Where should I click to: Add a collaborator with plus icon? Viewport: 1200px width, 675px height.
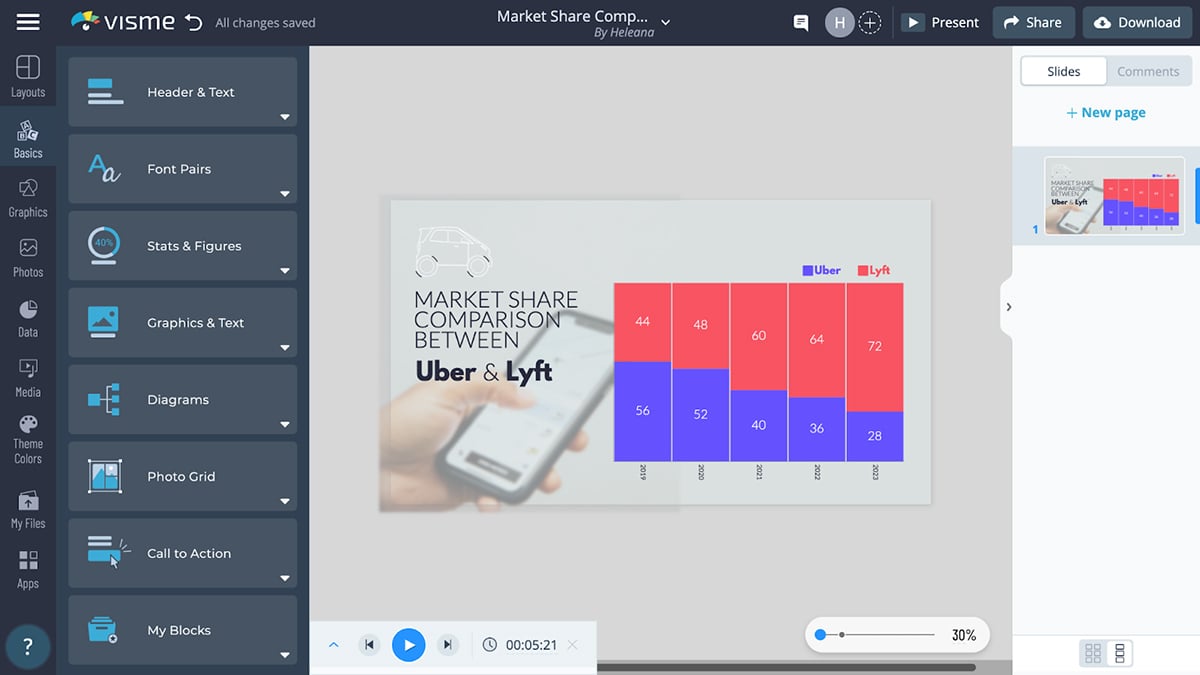coord(870,22)
